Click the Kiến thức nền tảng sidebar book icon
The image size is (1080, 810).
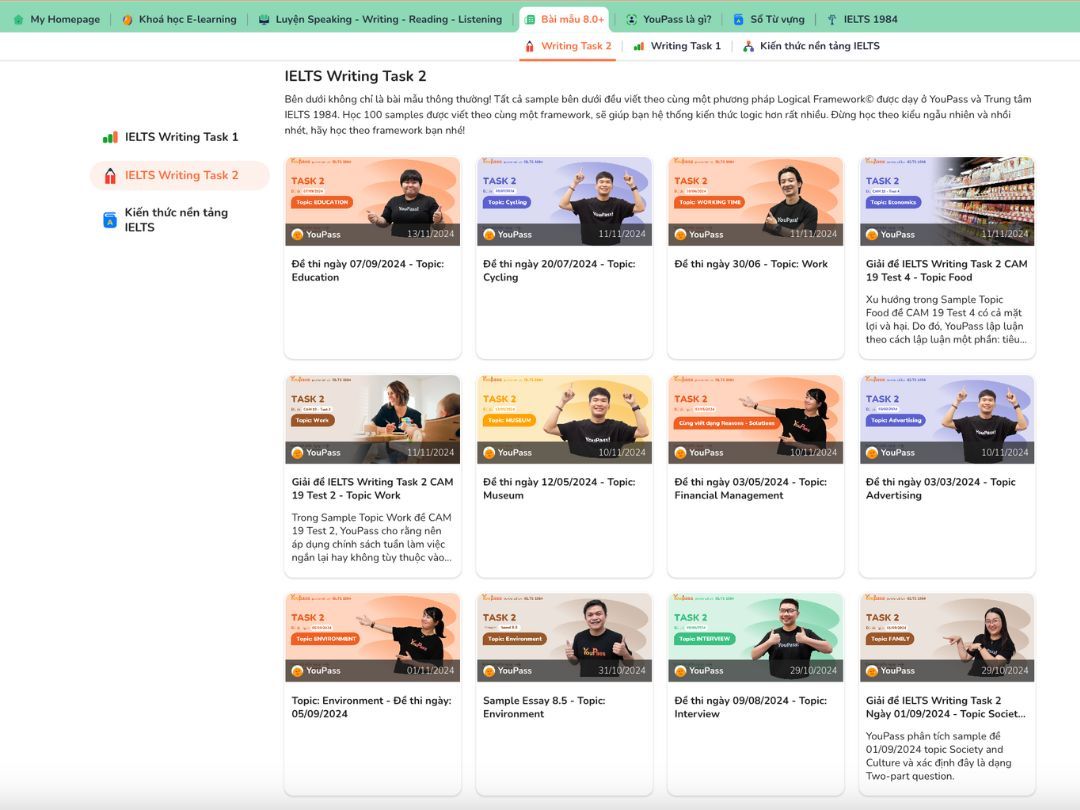pos(110,220)
